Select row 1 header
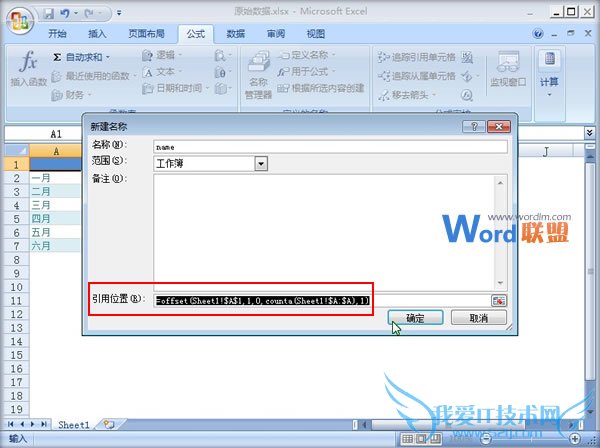The image size is (600, 448). pos(16,165)
